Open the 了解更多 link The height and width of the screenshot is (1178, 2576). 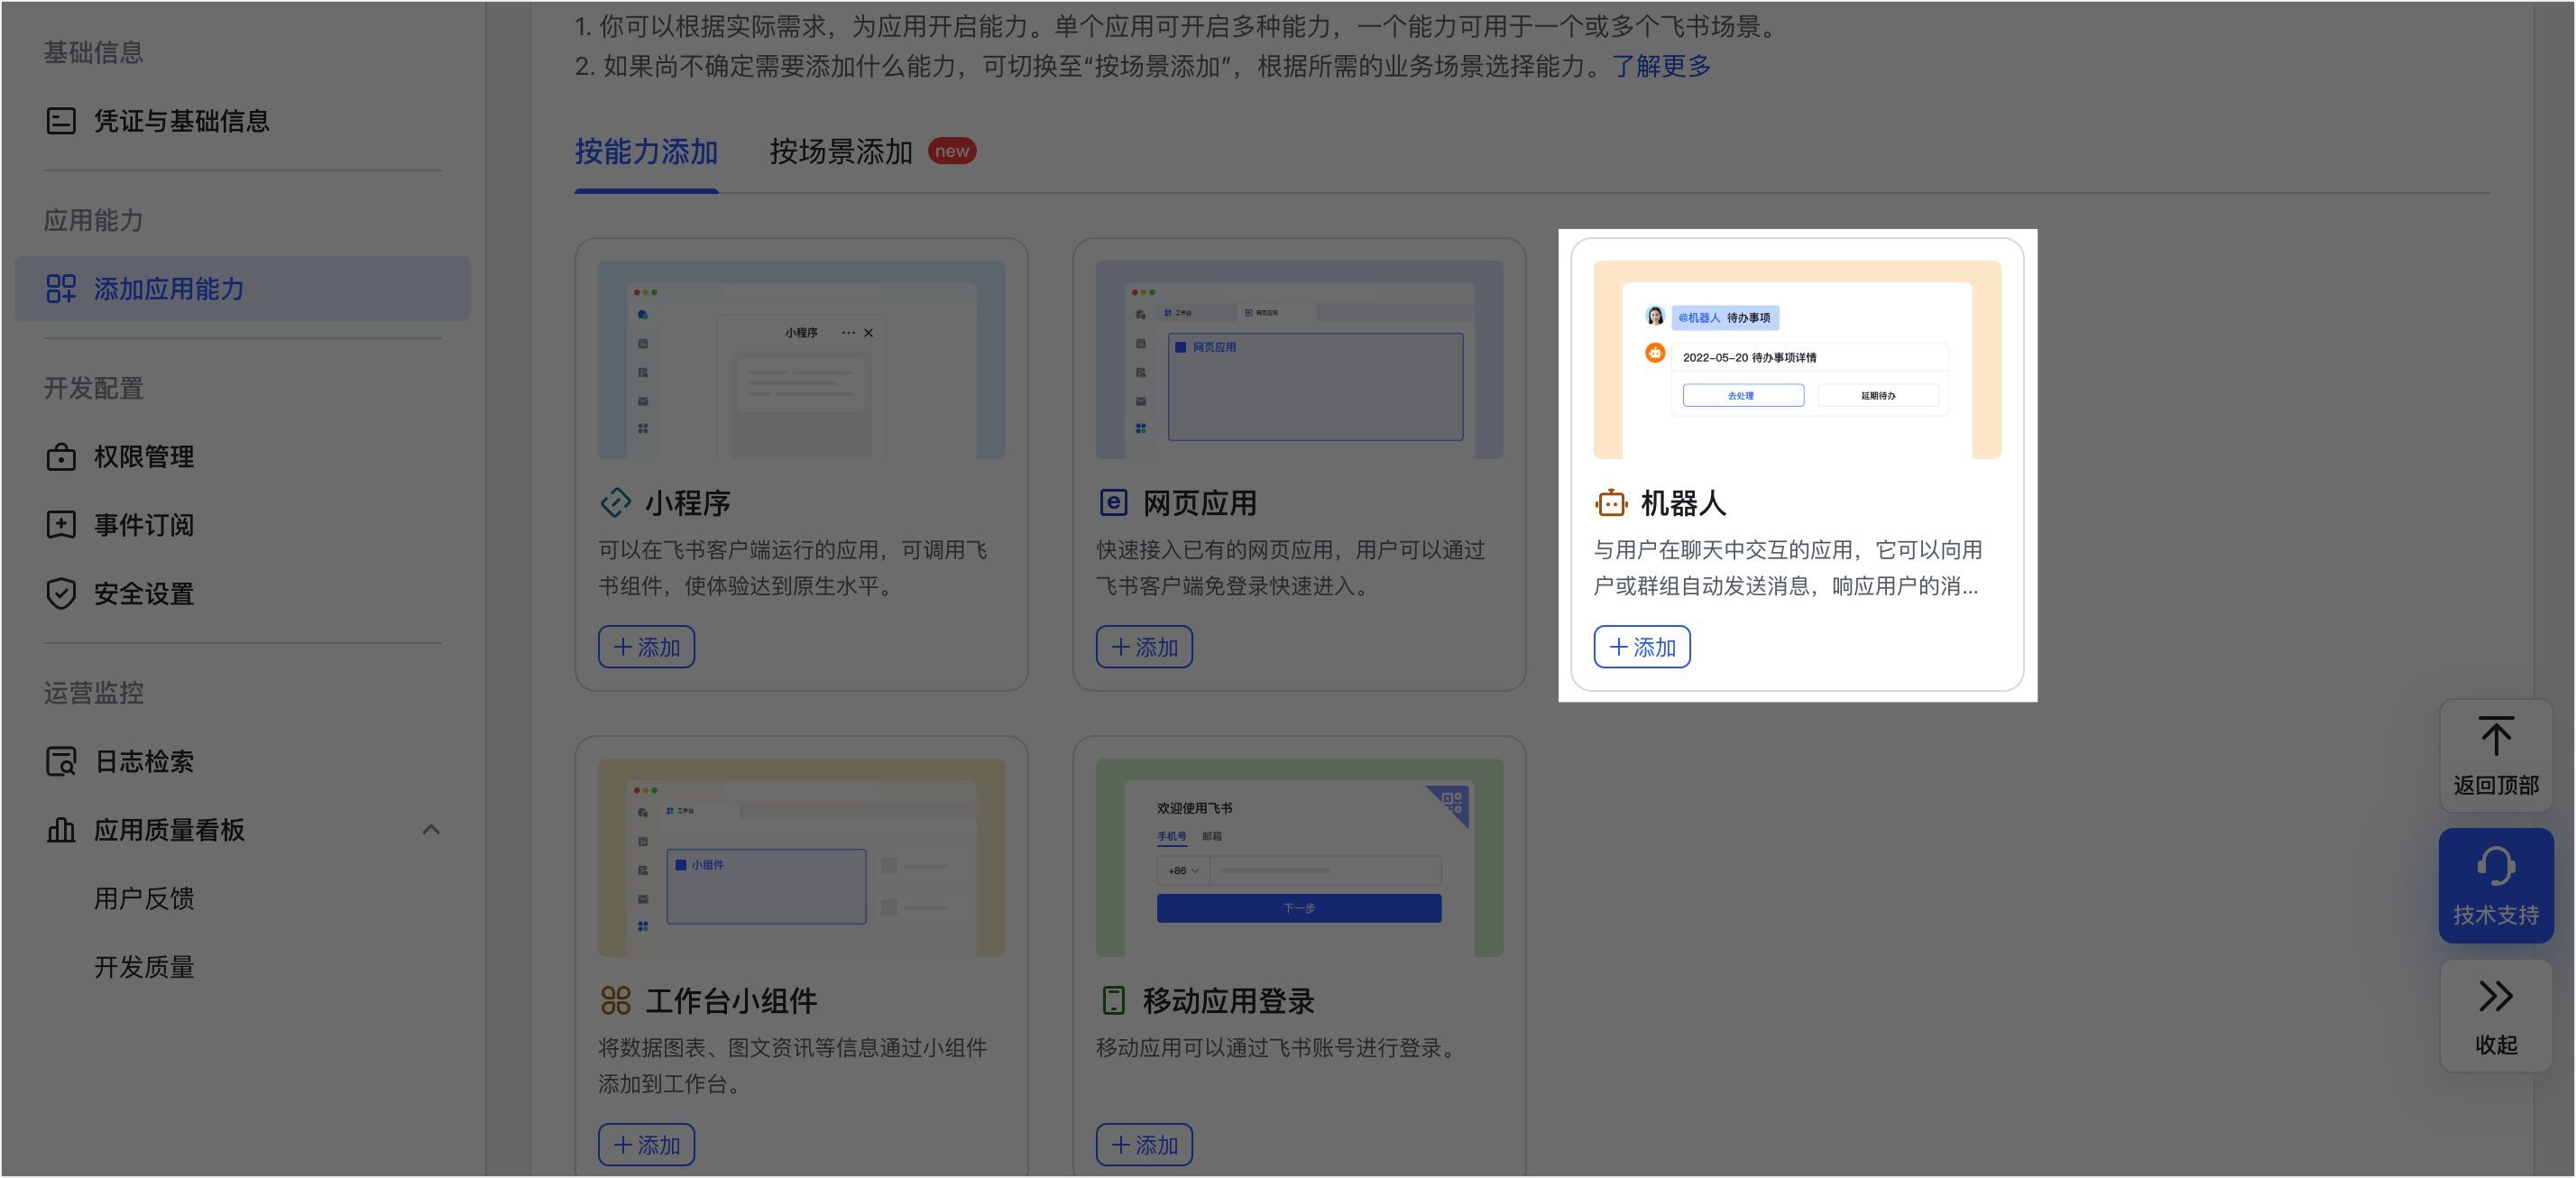coord(1661,66)
